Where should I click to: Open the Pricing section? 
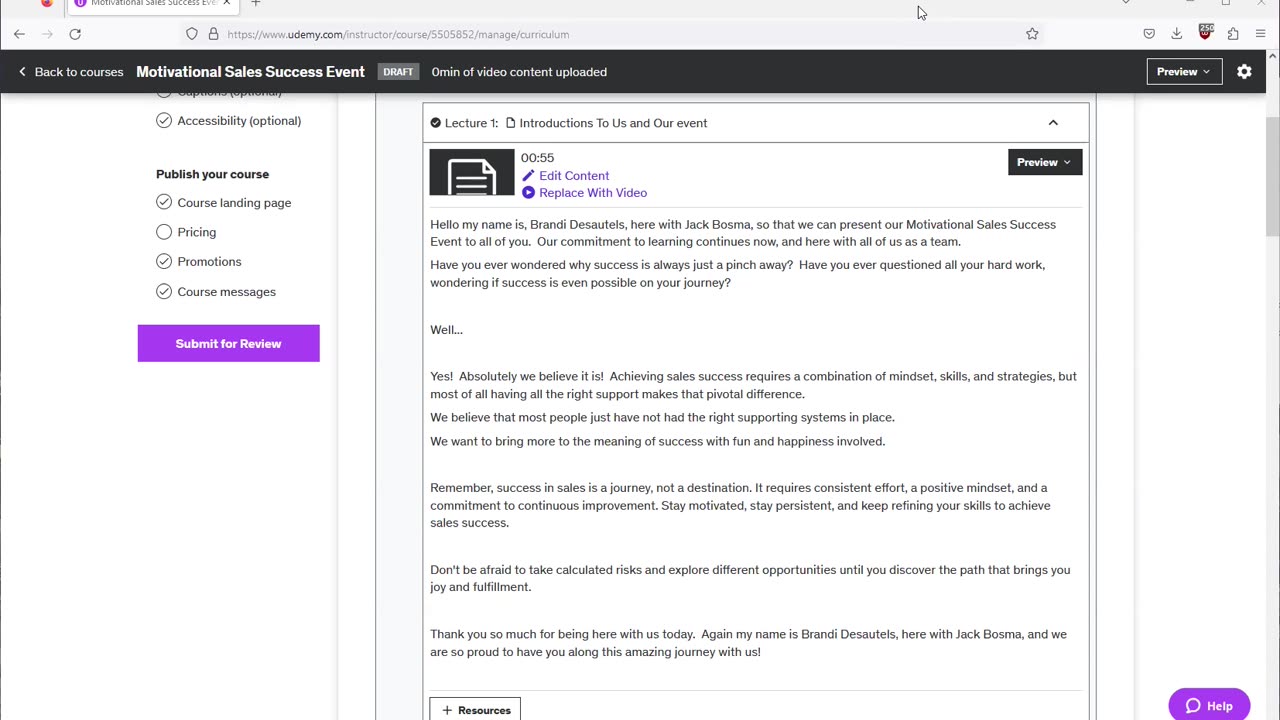[196, 232]
